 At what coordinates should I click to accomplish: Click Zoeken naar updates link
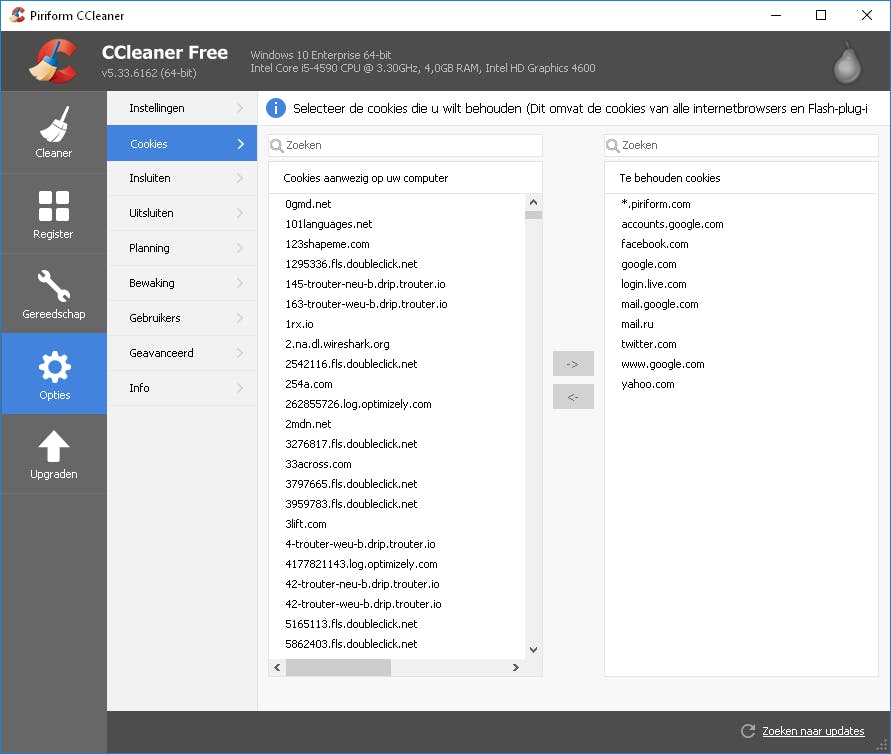point(813,732)
